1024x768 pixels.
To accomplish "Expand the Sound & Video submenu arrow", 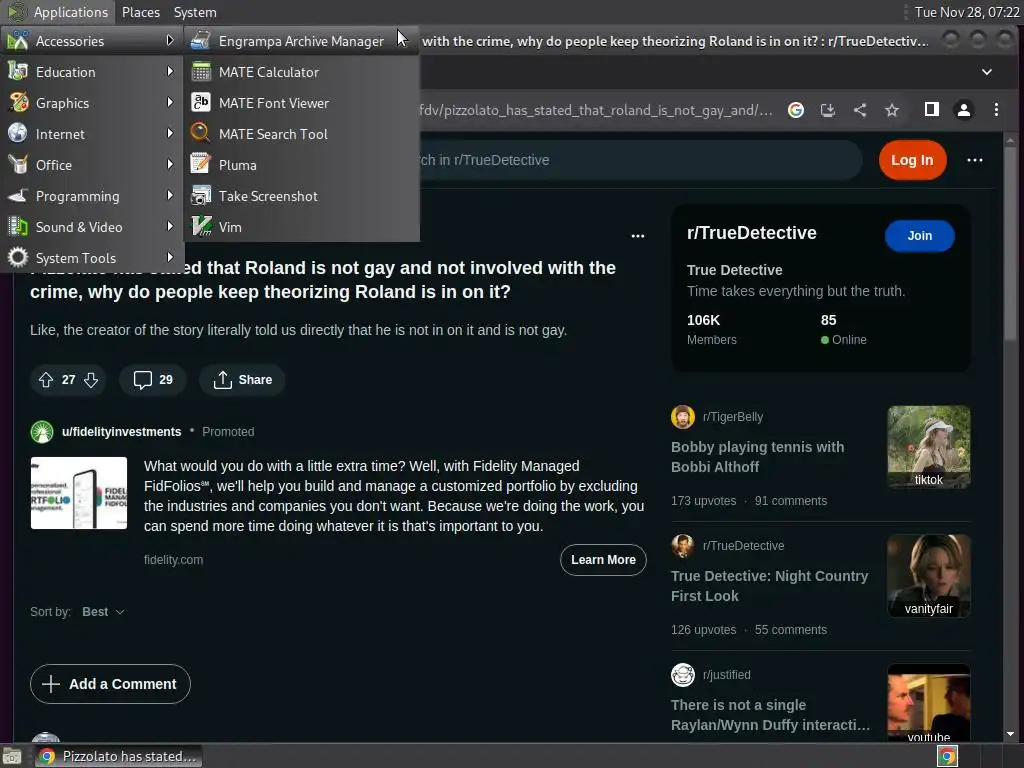I will tap(170, 226).
